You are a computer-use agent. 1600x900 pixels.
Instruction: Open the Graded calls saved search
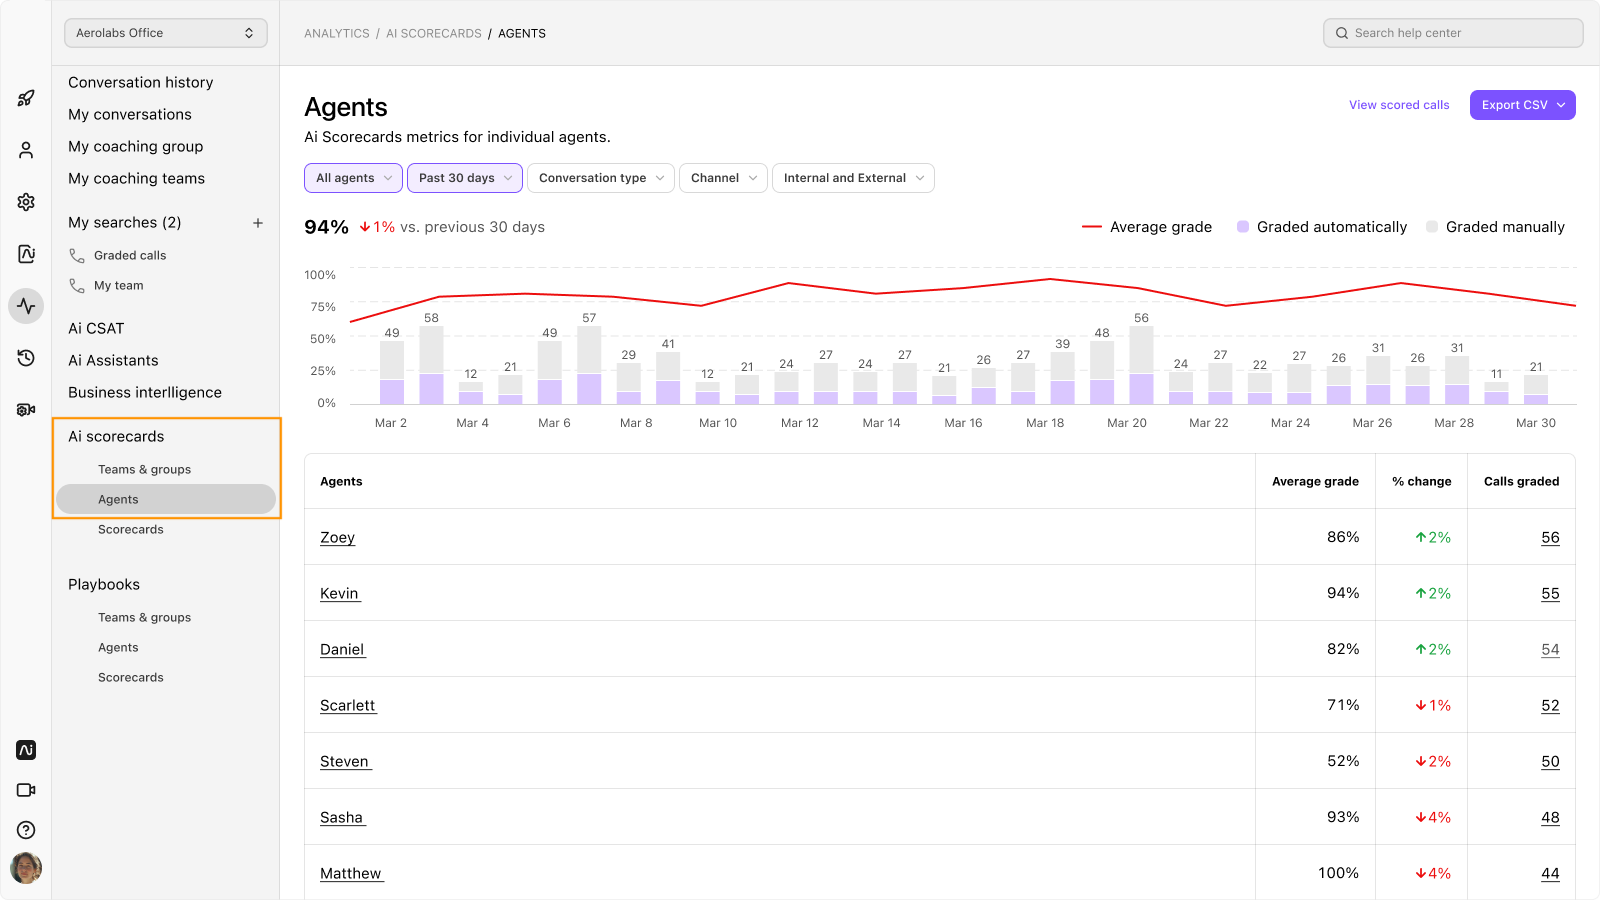(130, 256)
